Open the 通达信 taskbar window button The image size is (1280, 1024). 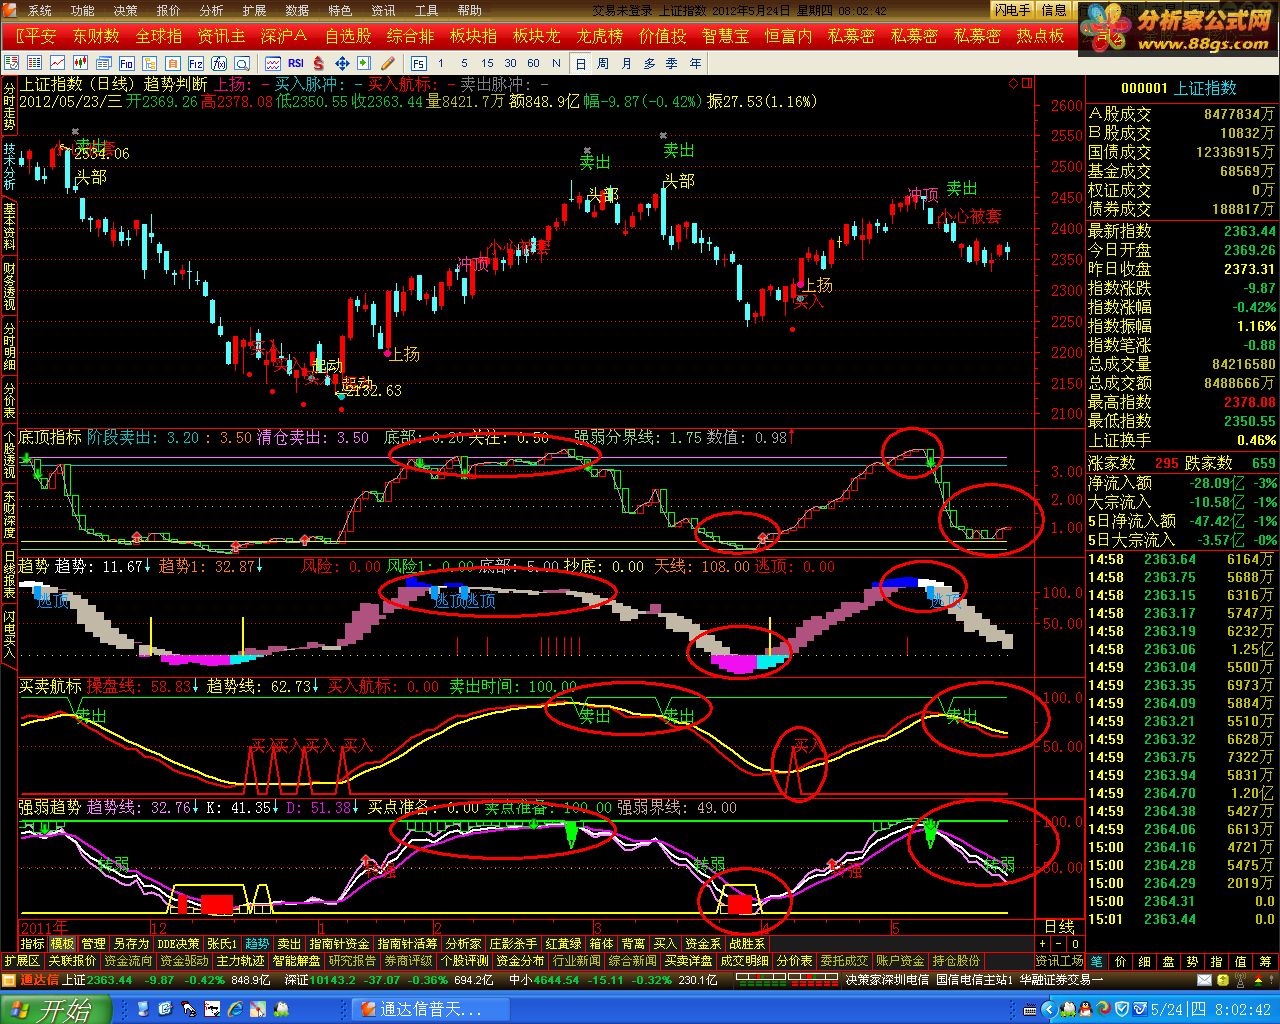(432, 1010)
